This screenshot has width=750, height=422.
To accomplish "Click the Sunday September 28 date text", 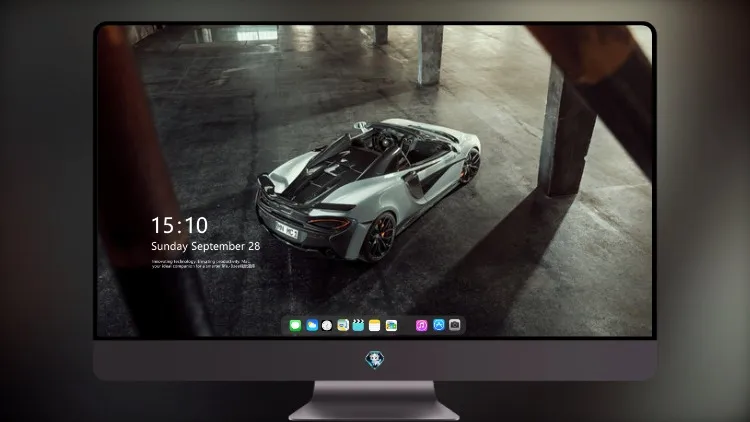I will 206,246.
